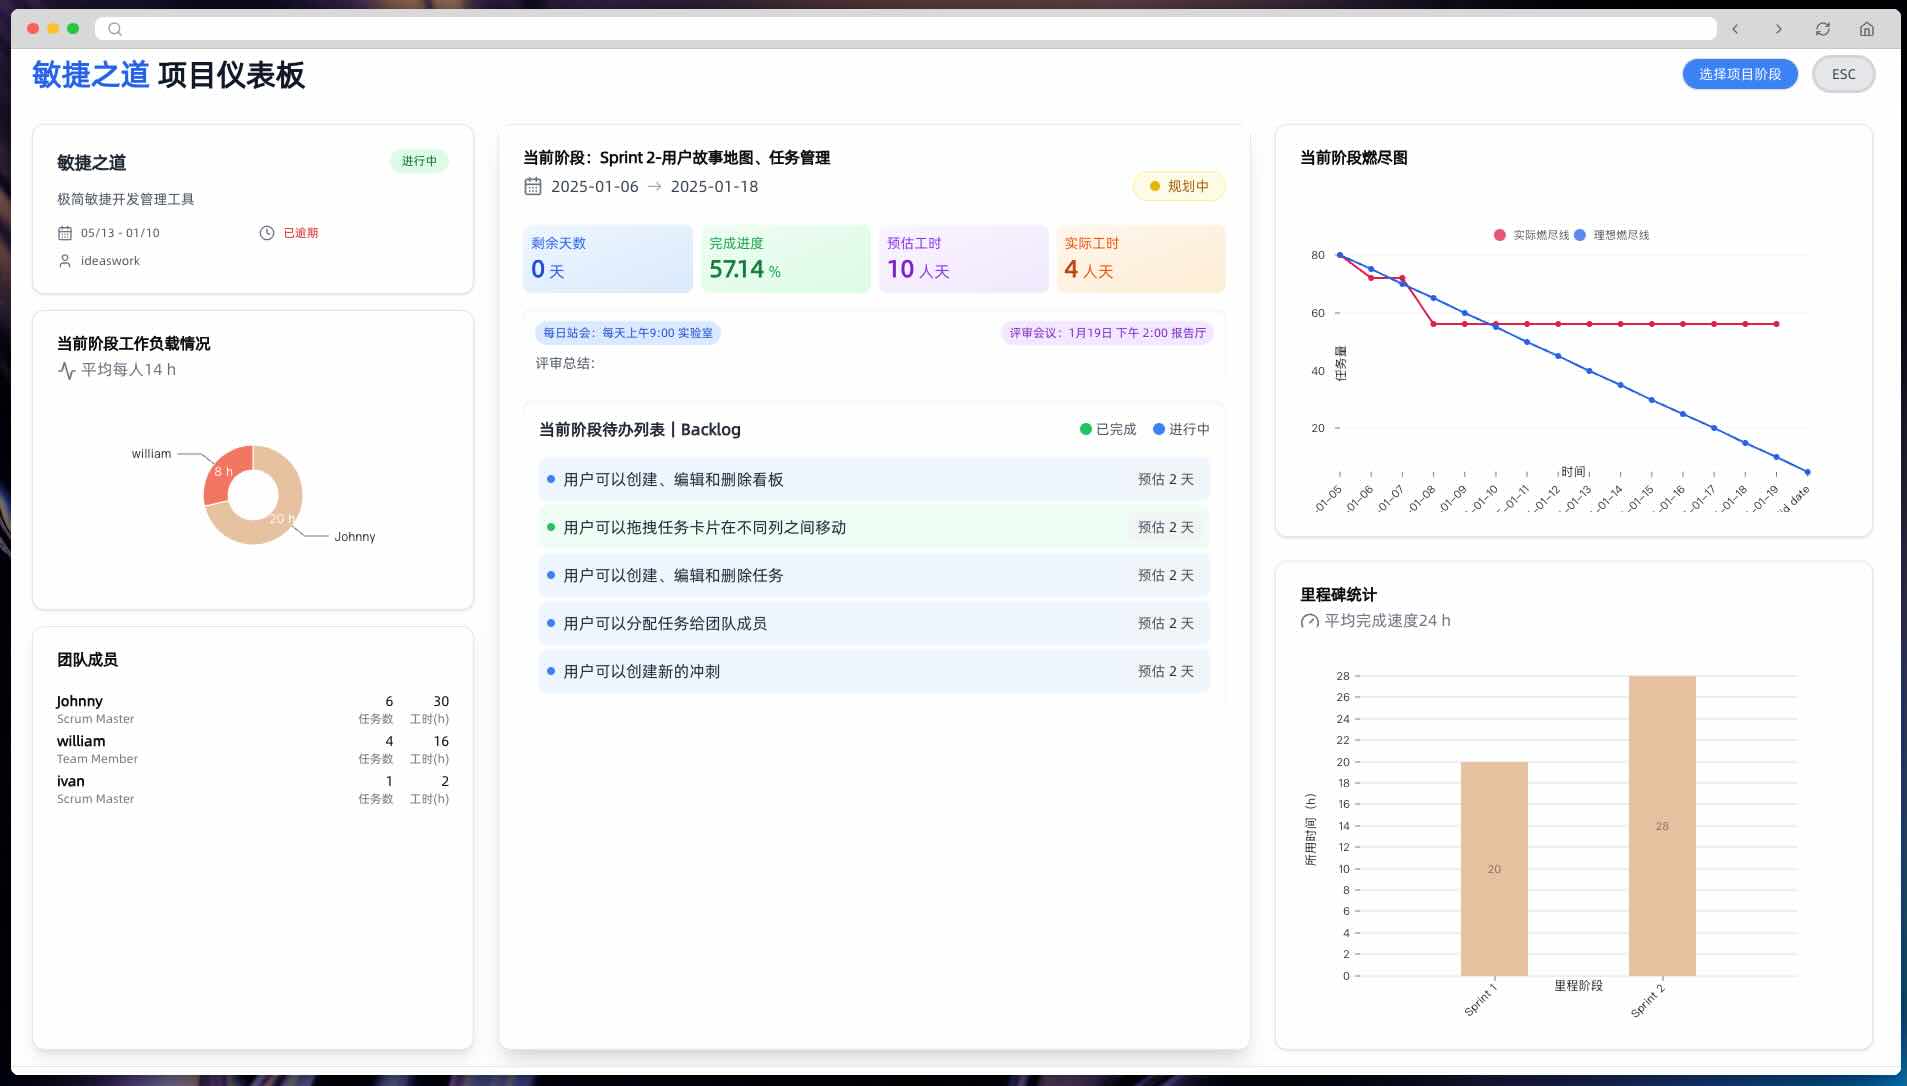The width and height of the screenshot is (1907, 1086).
Task: Click the calendar icon beside 2025-01-06
Action: [533, 186]
